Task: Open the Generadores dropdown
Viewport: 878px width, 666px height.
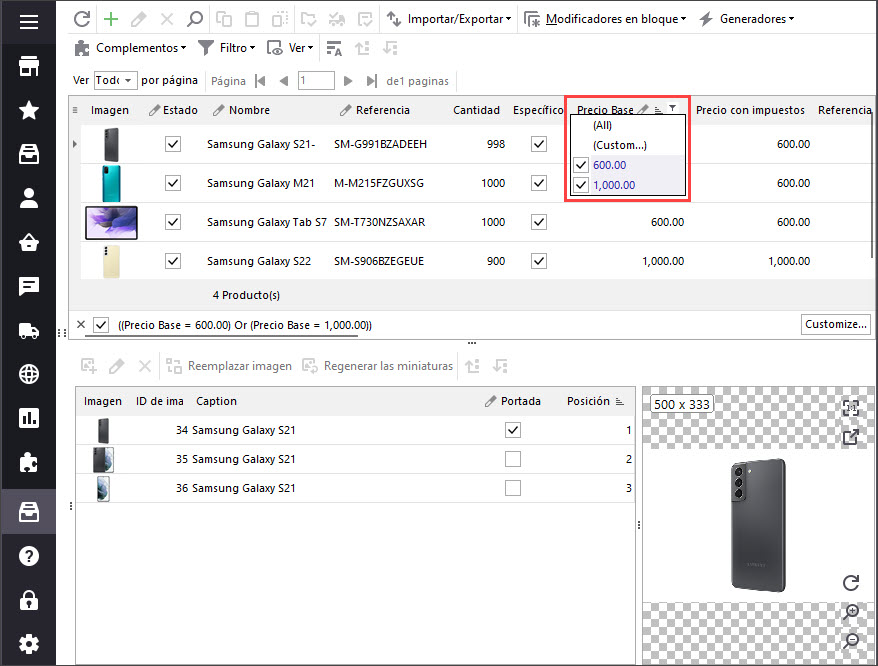Action: click(746, 19)
